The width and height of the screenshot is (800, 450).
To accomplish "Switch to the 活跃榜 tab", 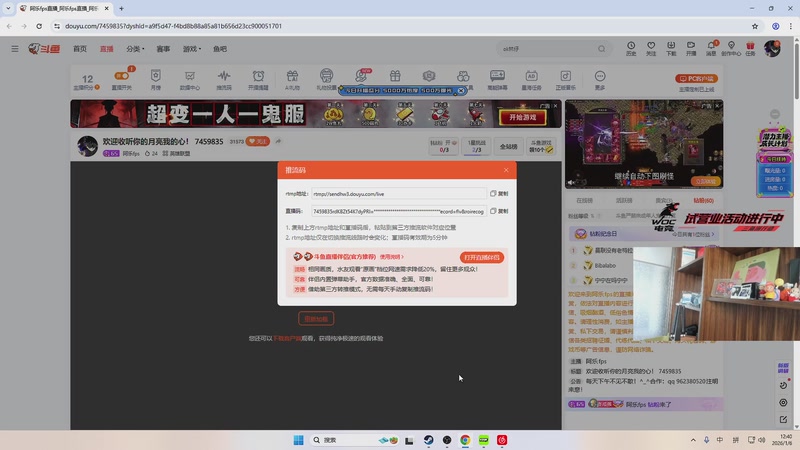I will tap(623, 201).
